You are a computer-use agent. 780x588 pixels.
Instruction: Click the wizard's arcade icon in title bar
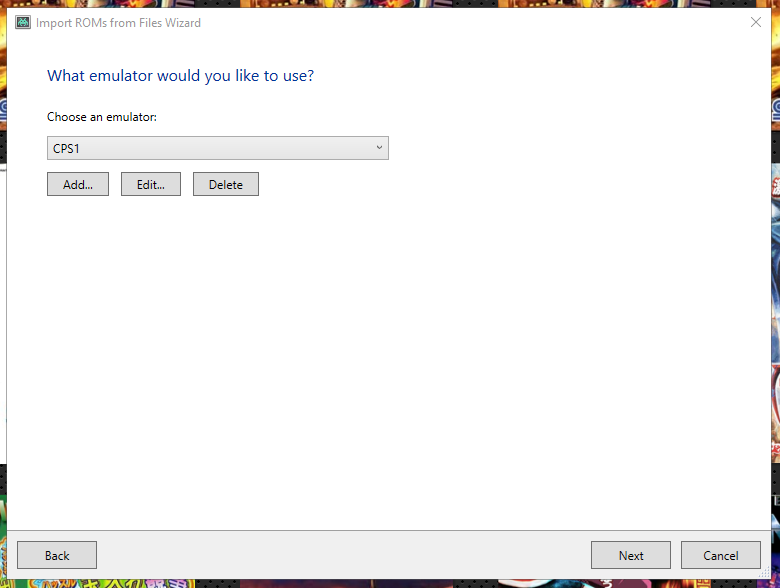pos(22,22)
